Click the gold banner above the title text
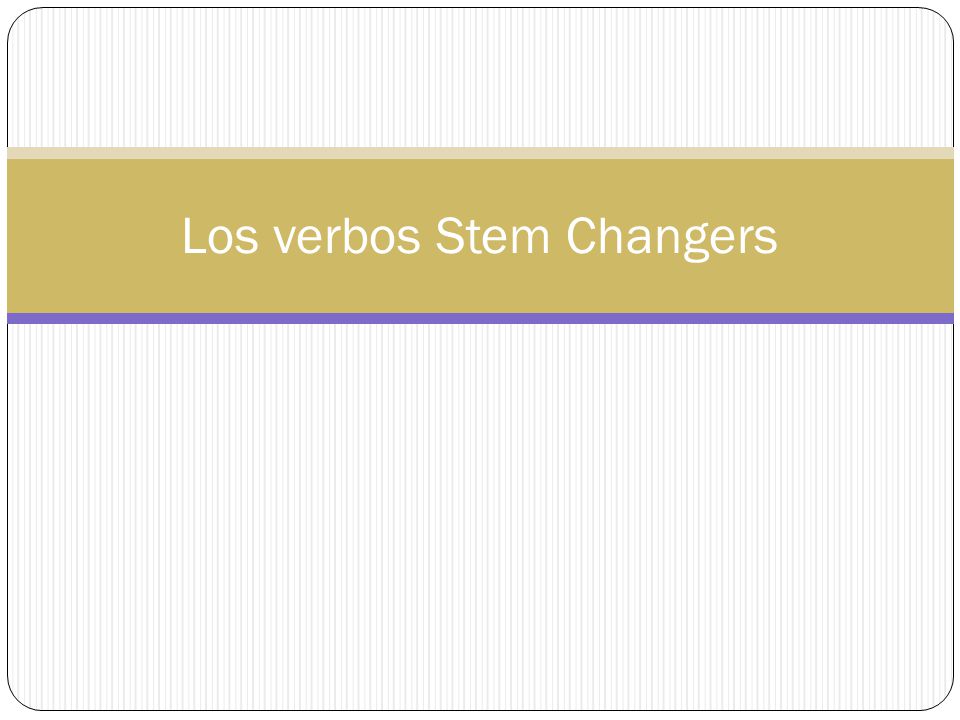The image size is (960, 720). pos(480,184)
